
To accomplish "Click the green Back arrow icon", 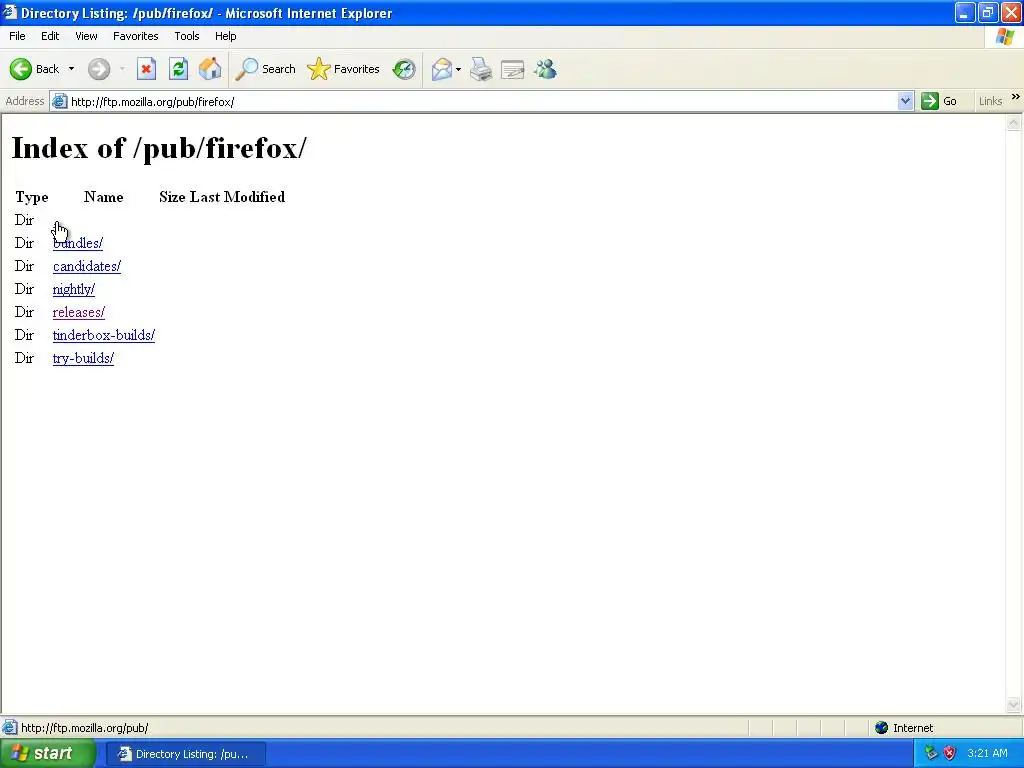I will point(21,69).
